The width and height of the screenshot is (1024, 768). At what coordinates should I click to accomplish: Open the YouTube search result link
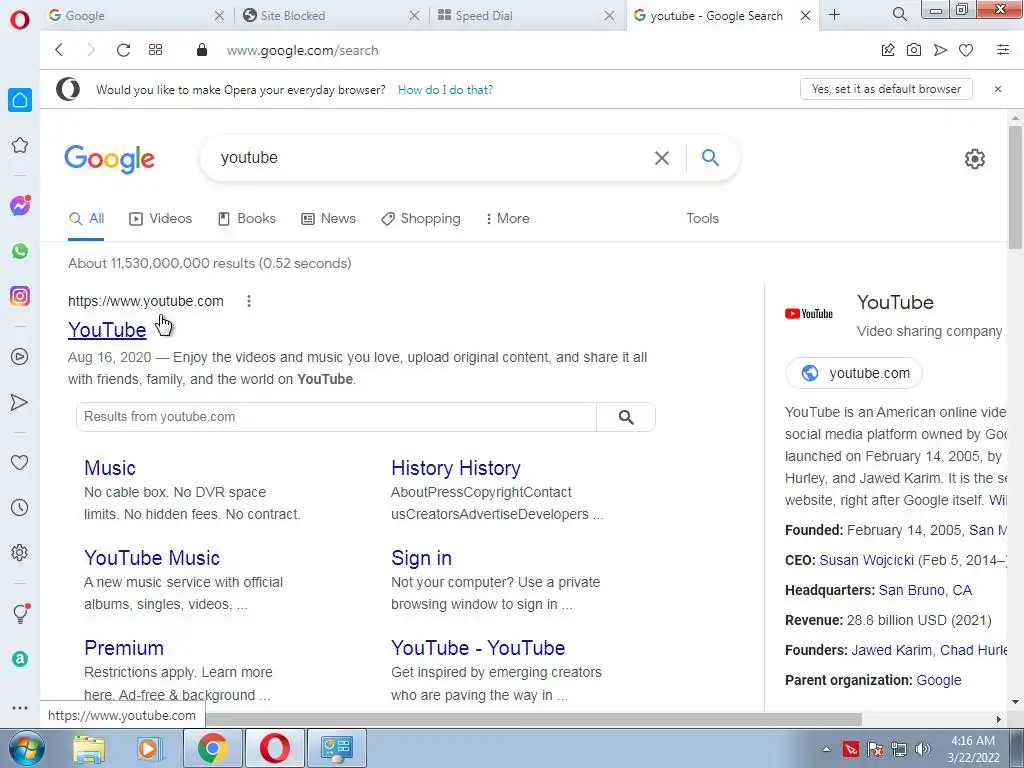(x=107, y=330)
